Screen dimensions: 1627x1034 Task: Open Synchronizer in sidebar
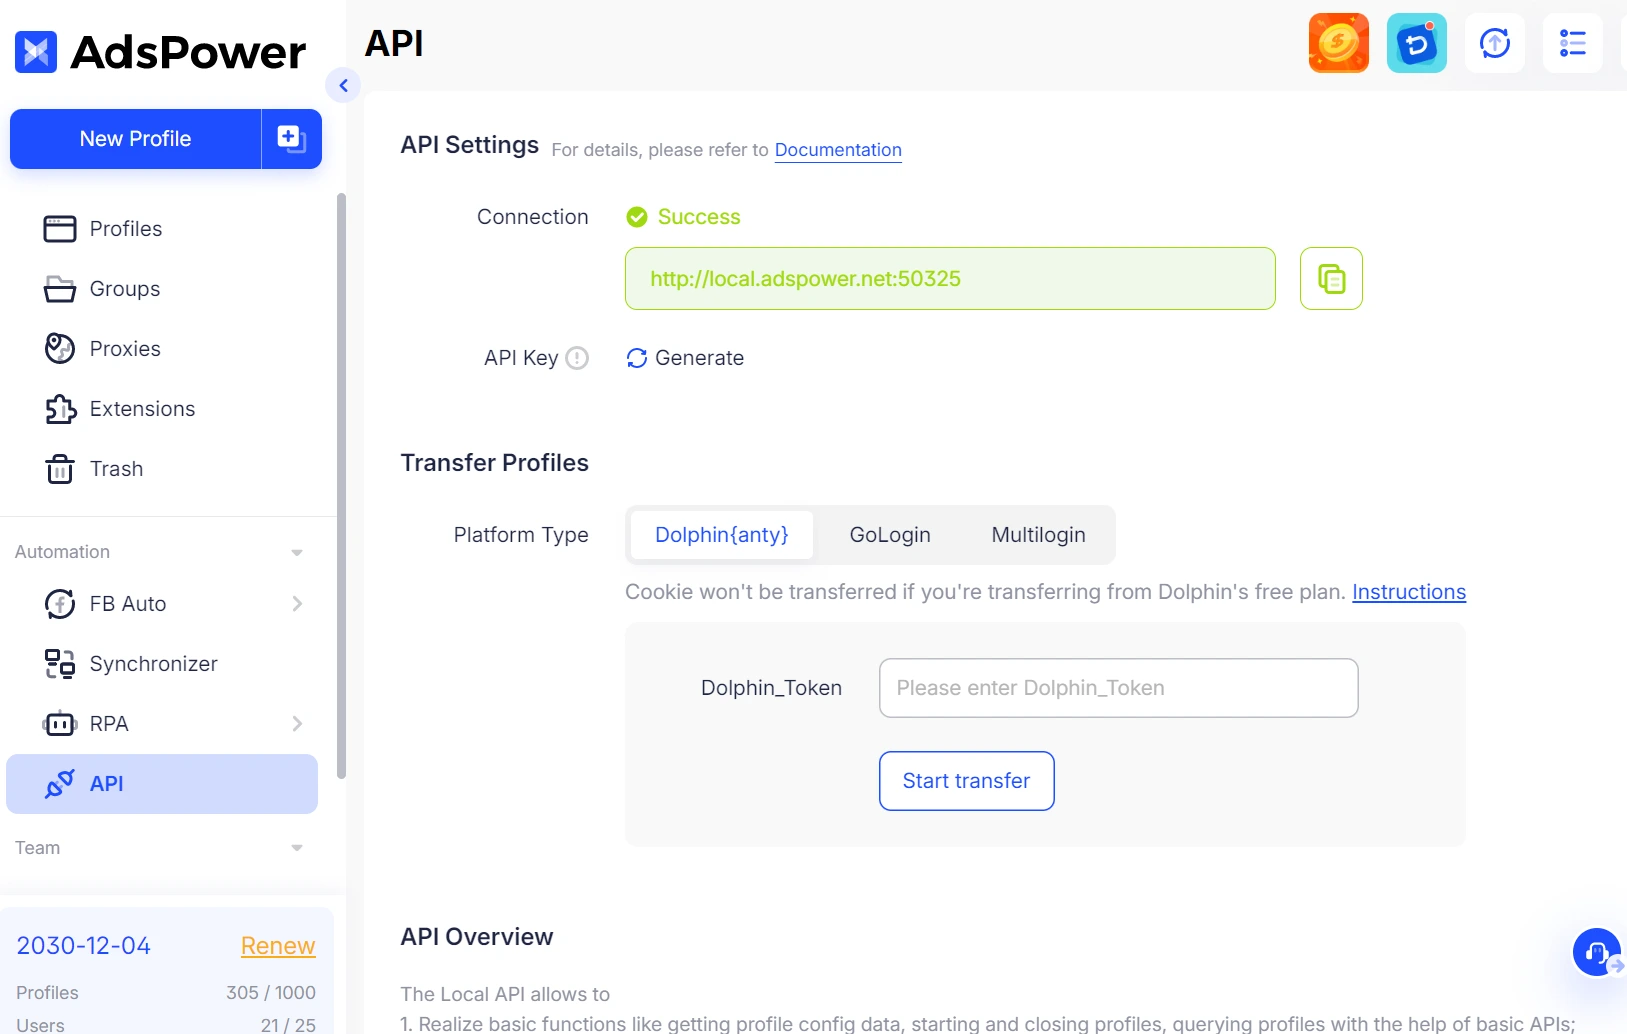153,664
